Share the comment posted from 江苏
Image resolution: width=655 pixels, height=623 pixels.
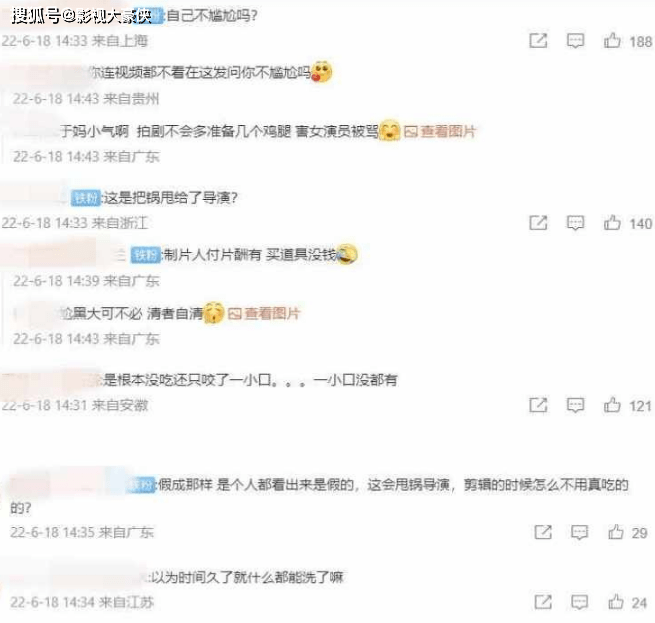tap(543, 602)
